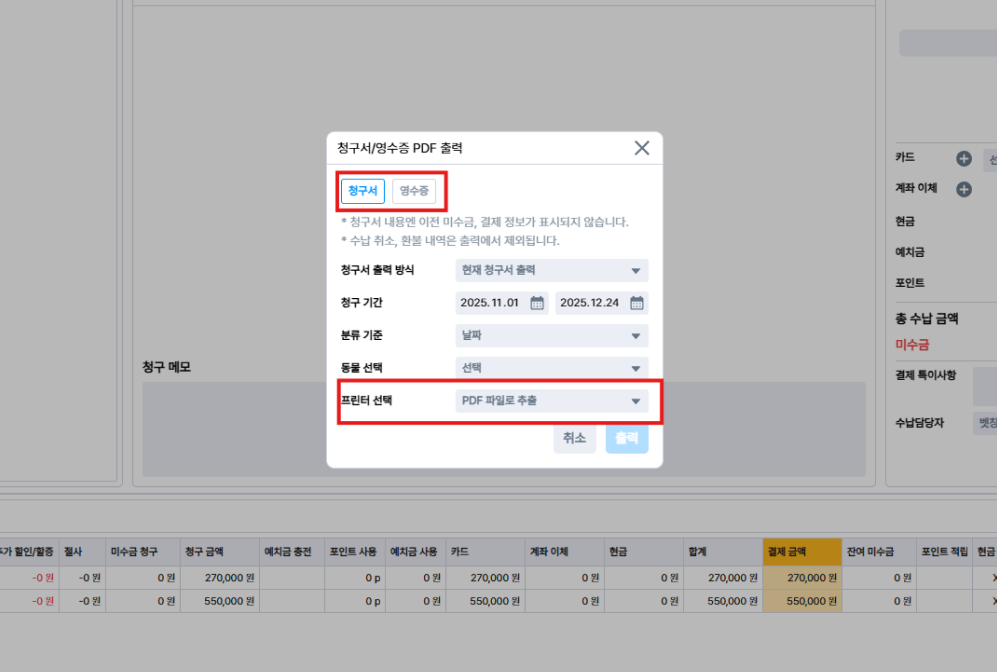Click the 결제 금액 column header
This screenshot has height=672, width=997.
coord(802,552)
